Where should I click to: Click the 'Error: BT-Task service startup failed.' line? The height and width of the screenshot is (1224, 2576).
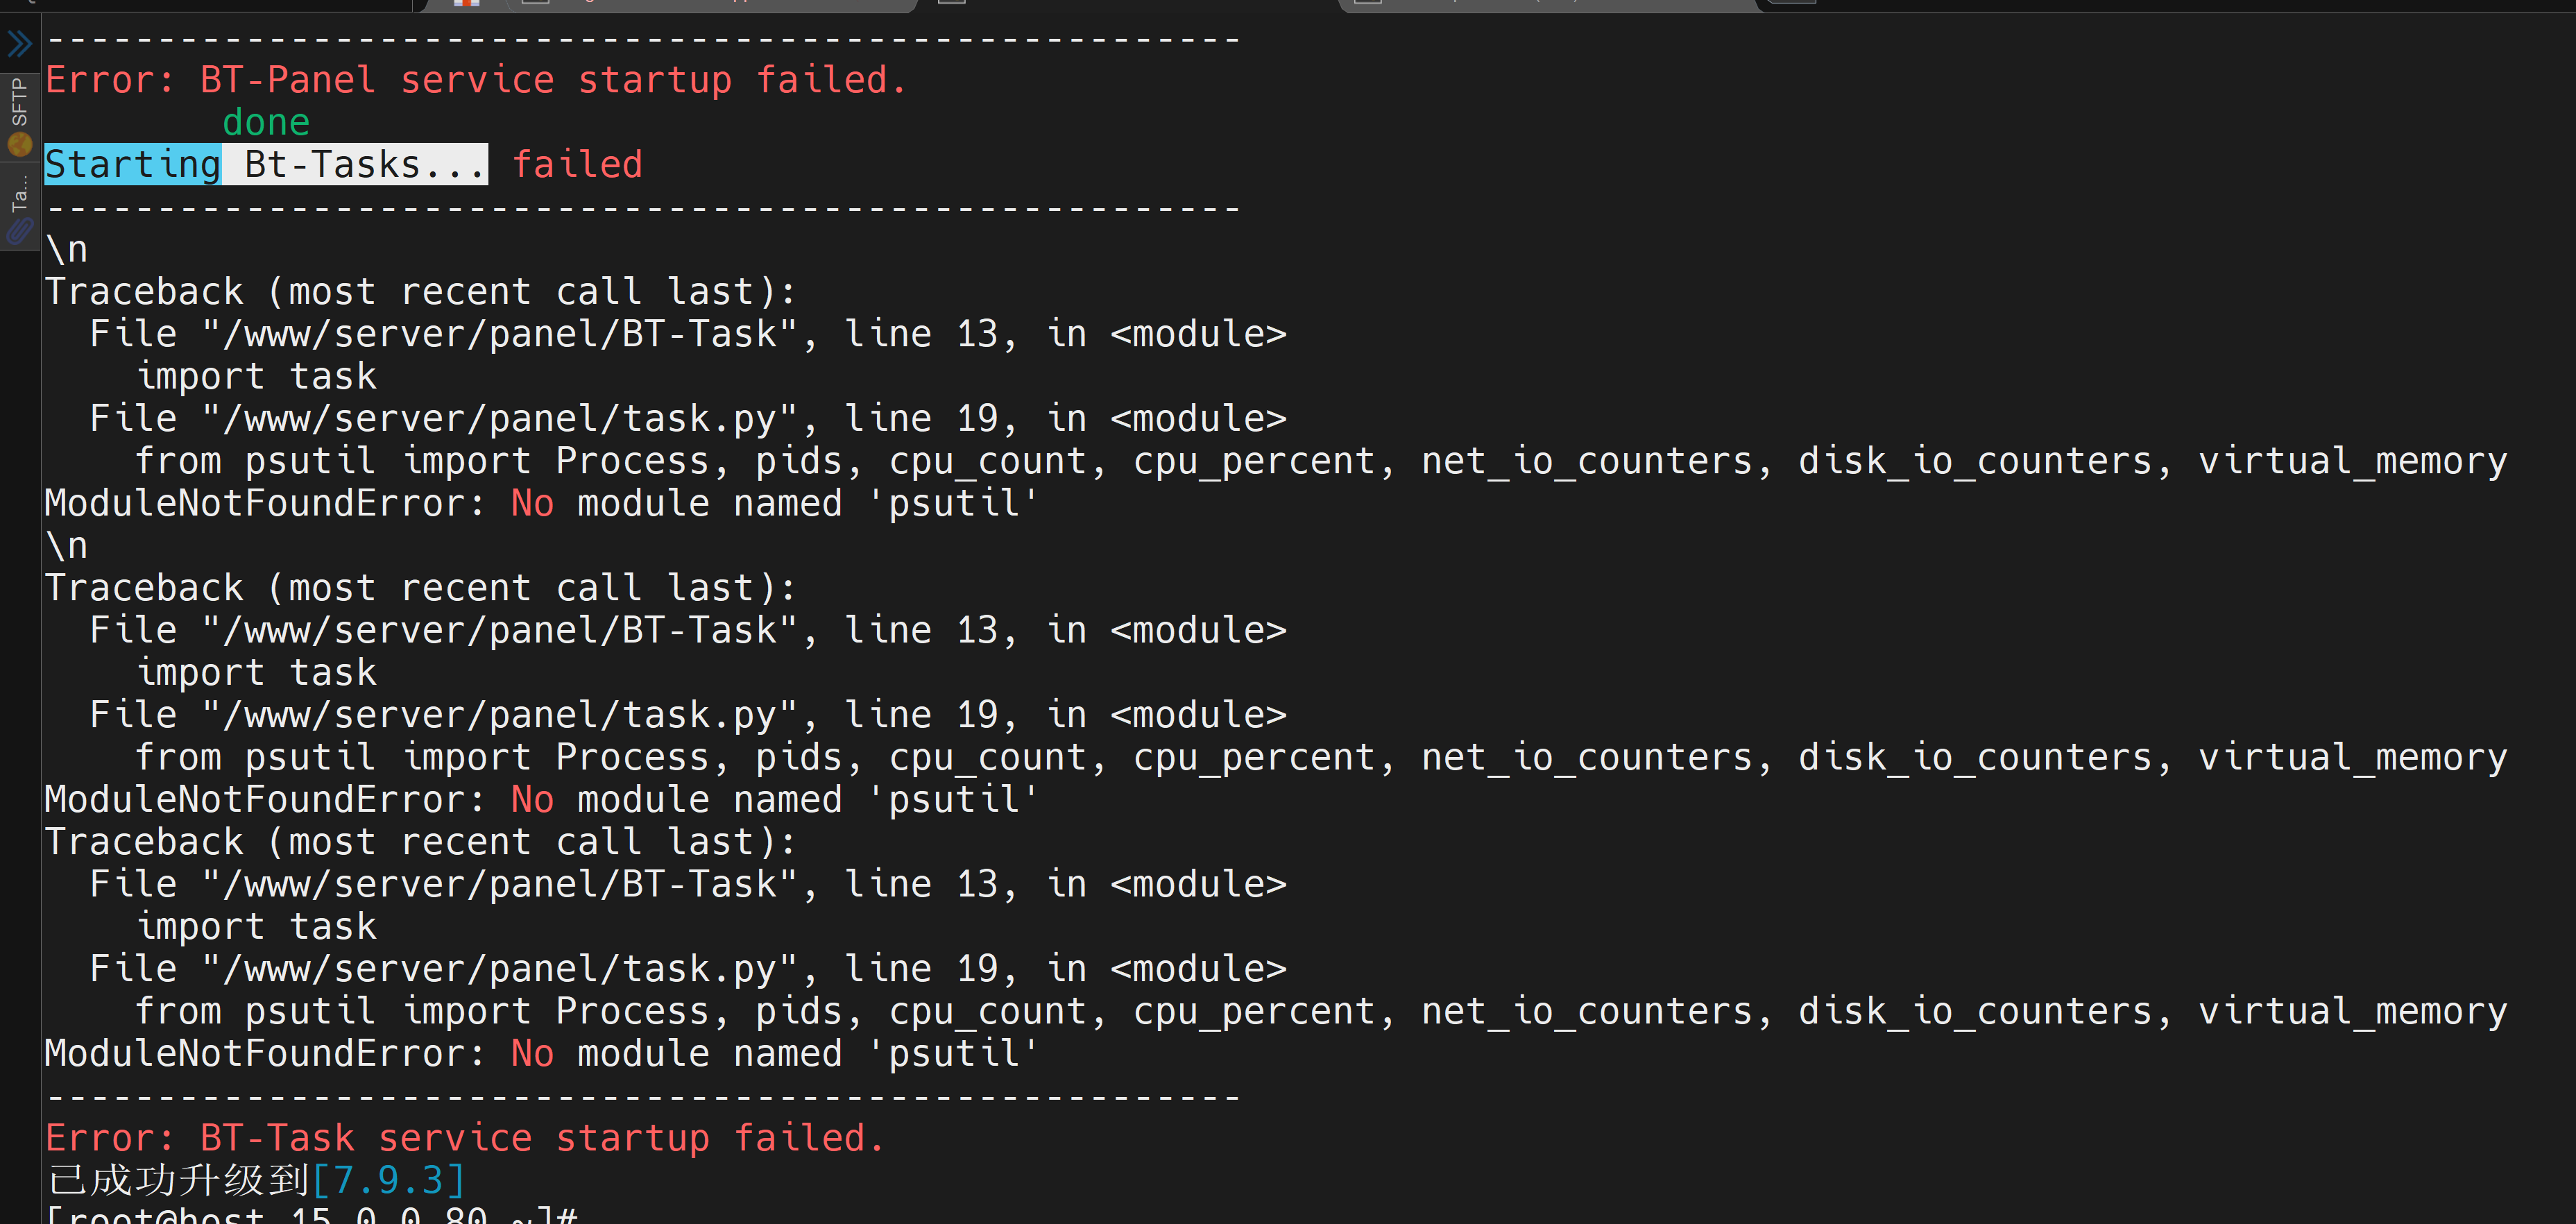pos(465,1138)
